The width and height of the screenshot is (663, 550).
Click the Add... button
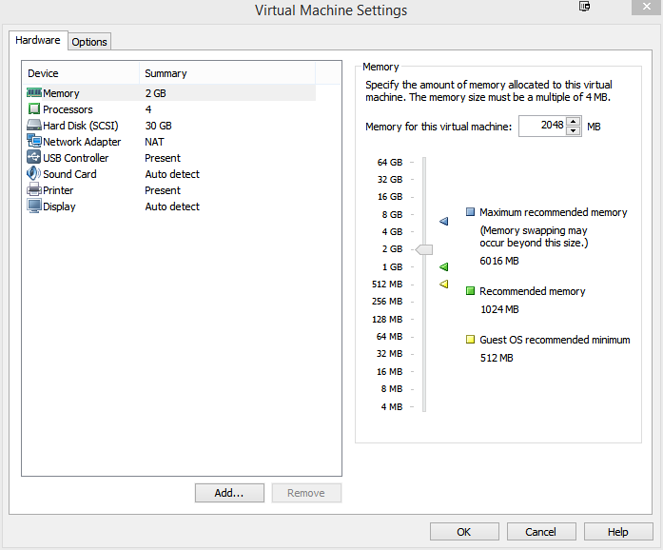point(230,493)
